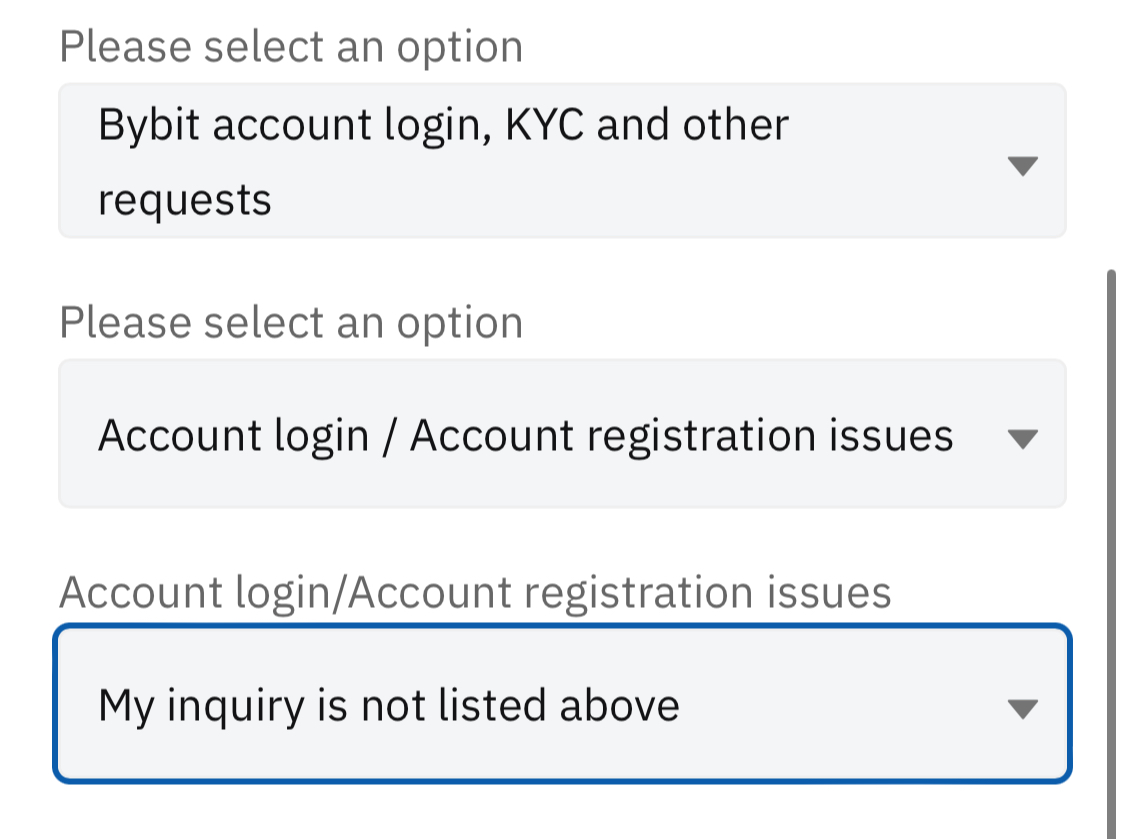The width and height of the screenshot is (1125, 839).
Task: Click arrow beside Bybit account login option
Action: coord(1021,166)
